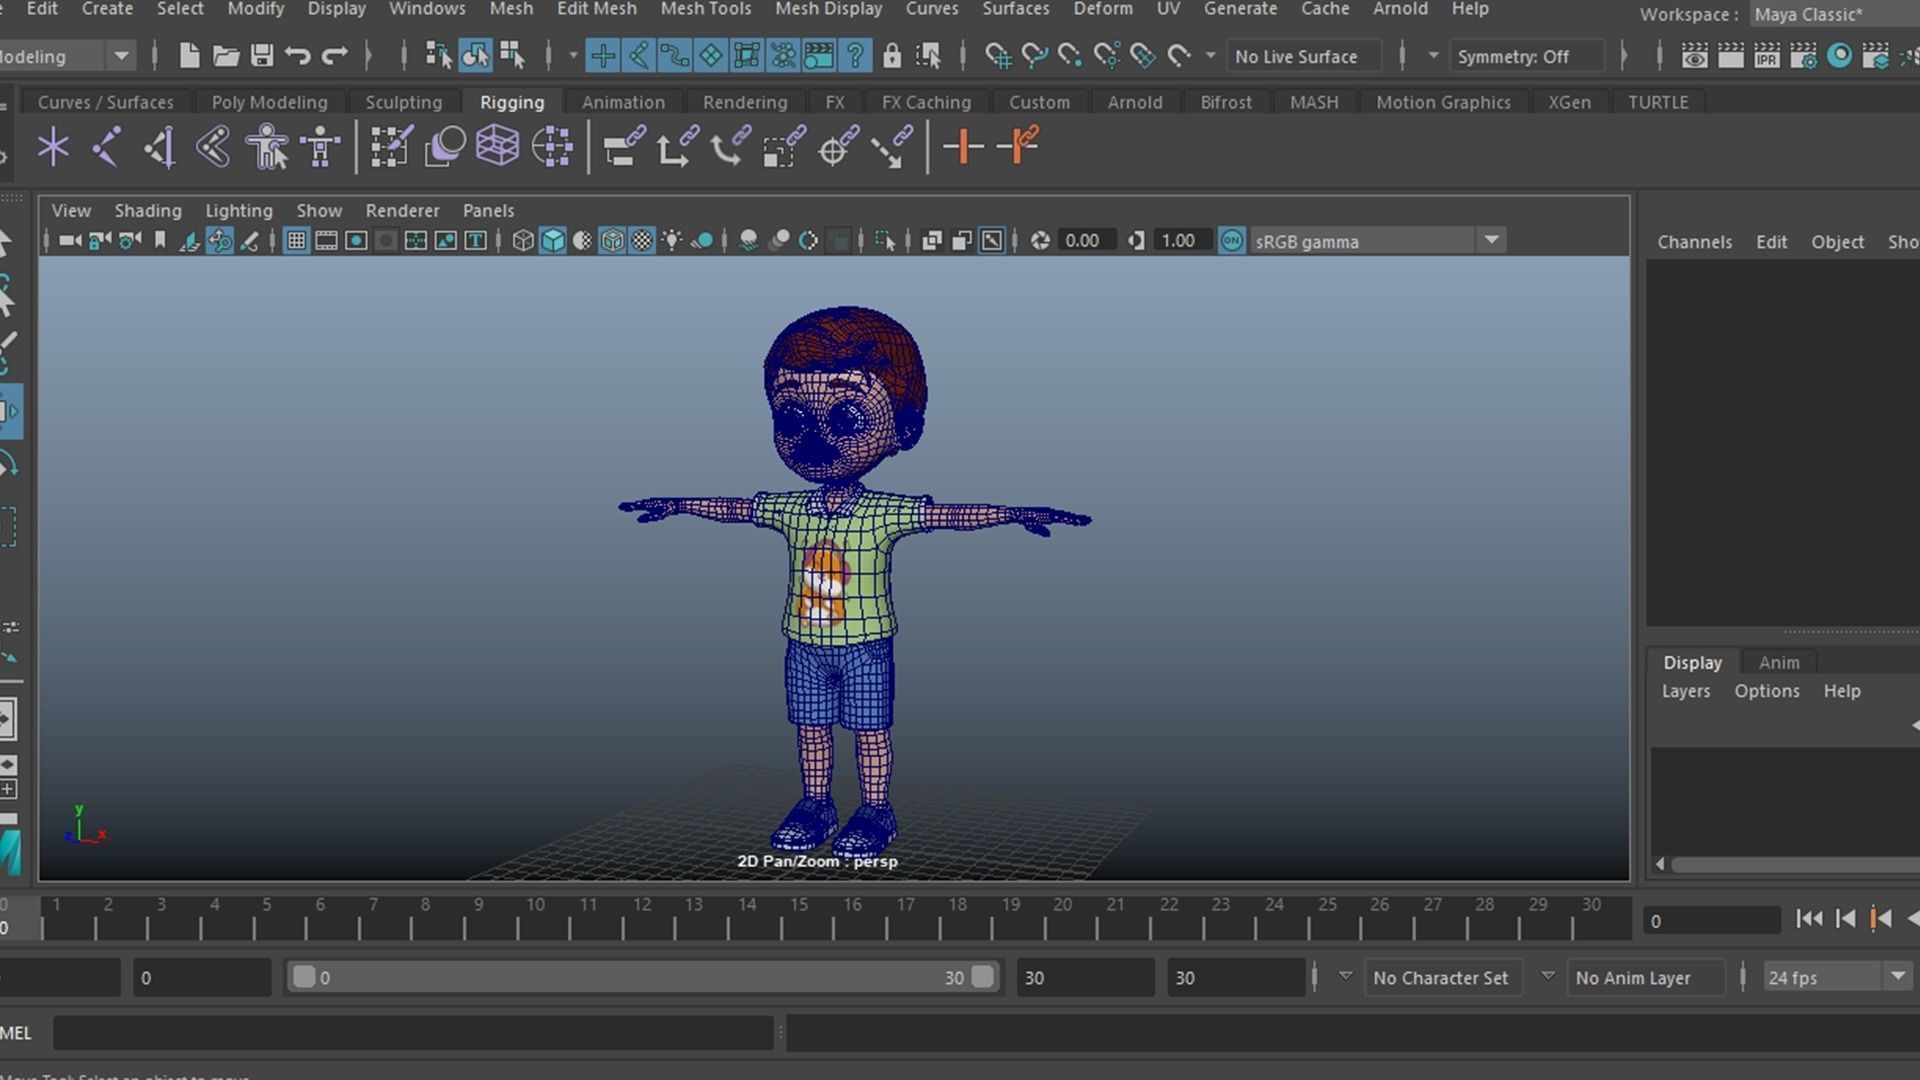Viewport: 1920px width, 1080px height.
Task: Click the Redo arrow icon
Action: point(334,56)
